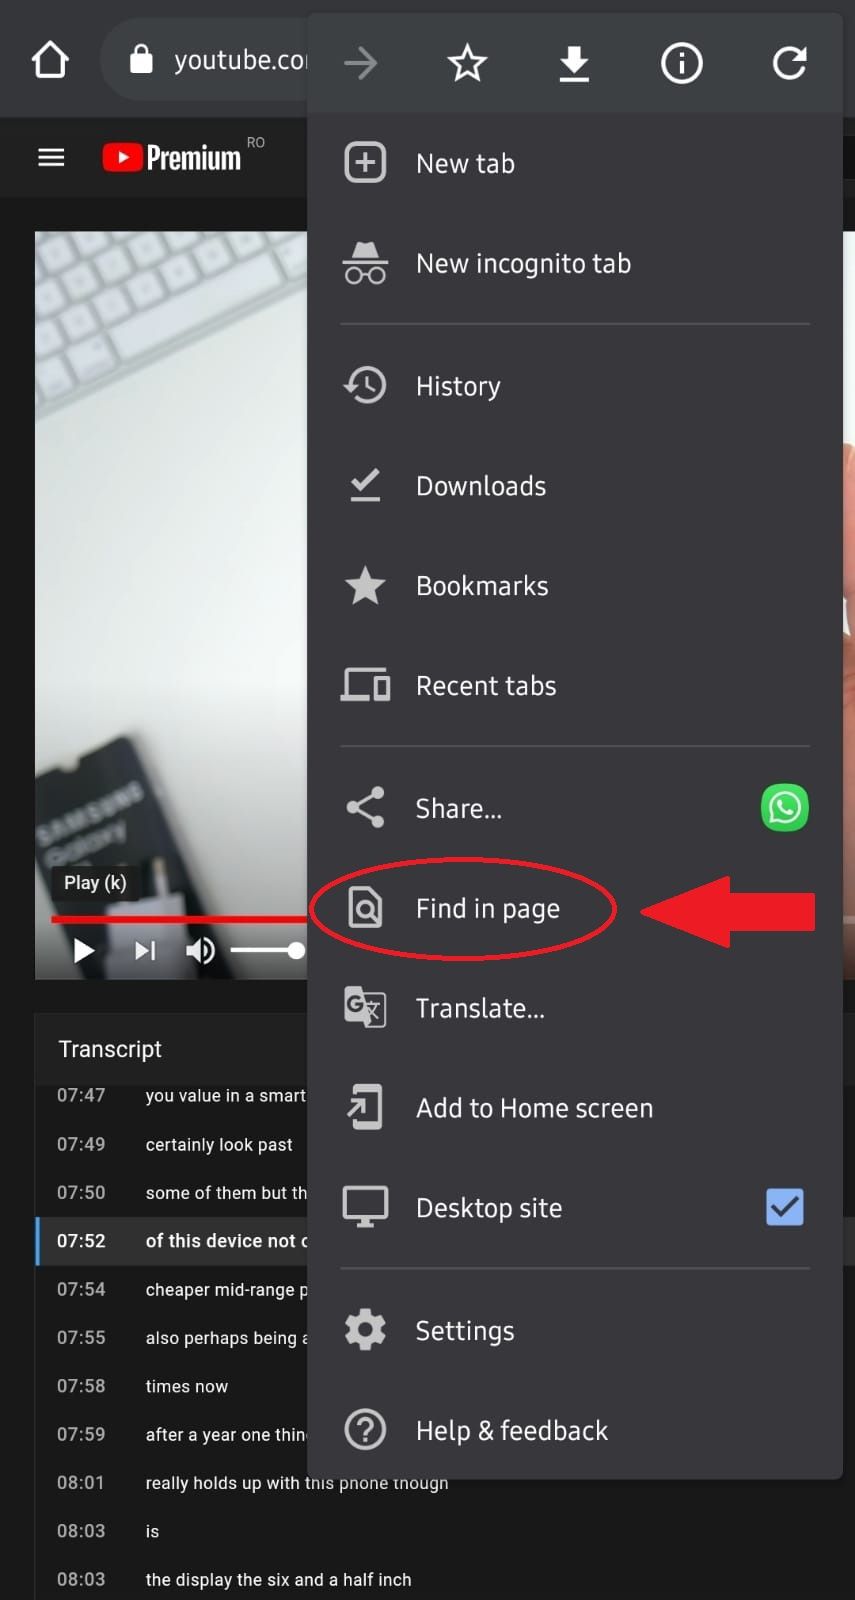This screenshot has height=1600, width=855.
Task: Select Find in page
Action: click(487, 909)
